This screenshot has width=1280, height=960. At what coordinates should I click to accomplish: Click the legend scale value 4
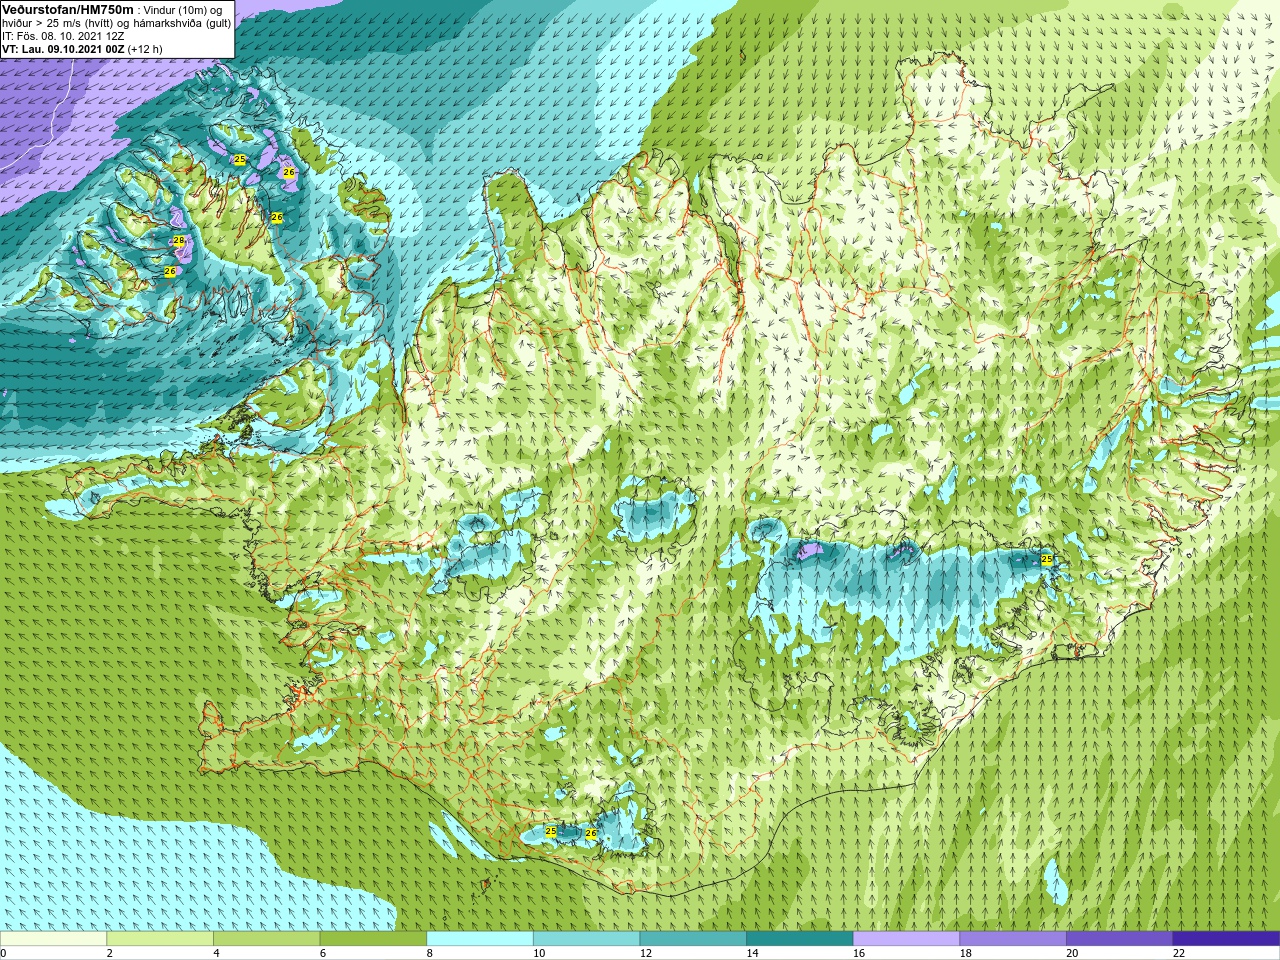tap(217, 954)
